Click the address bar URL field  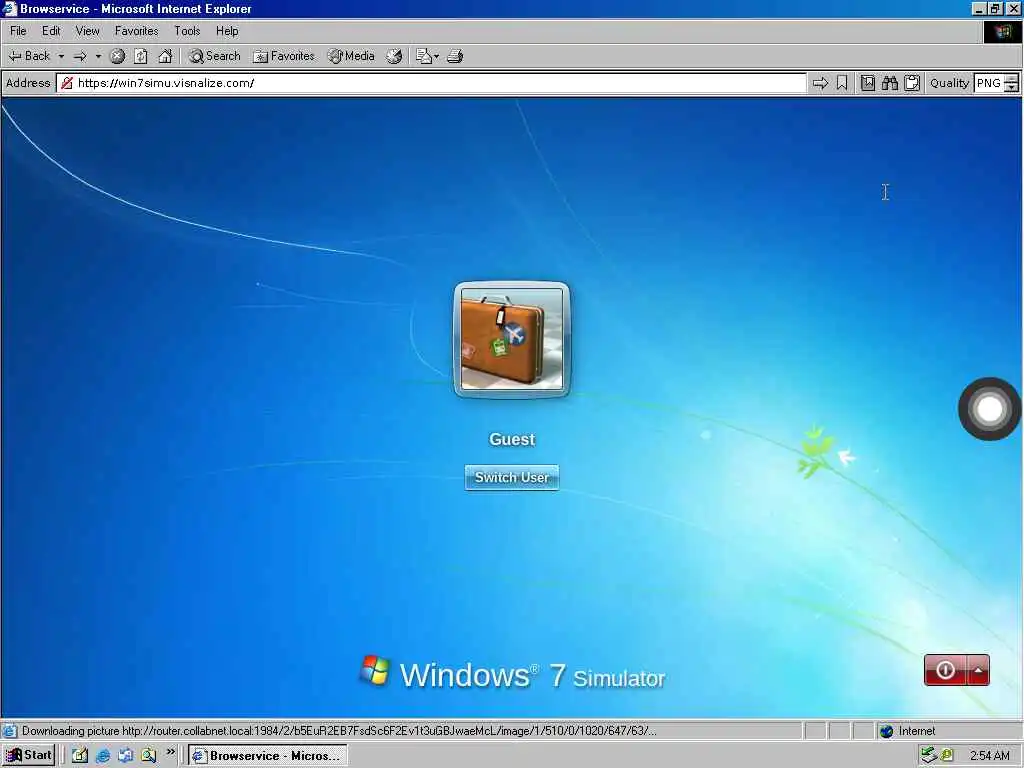click(x=431, y=83)
